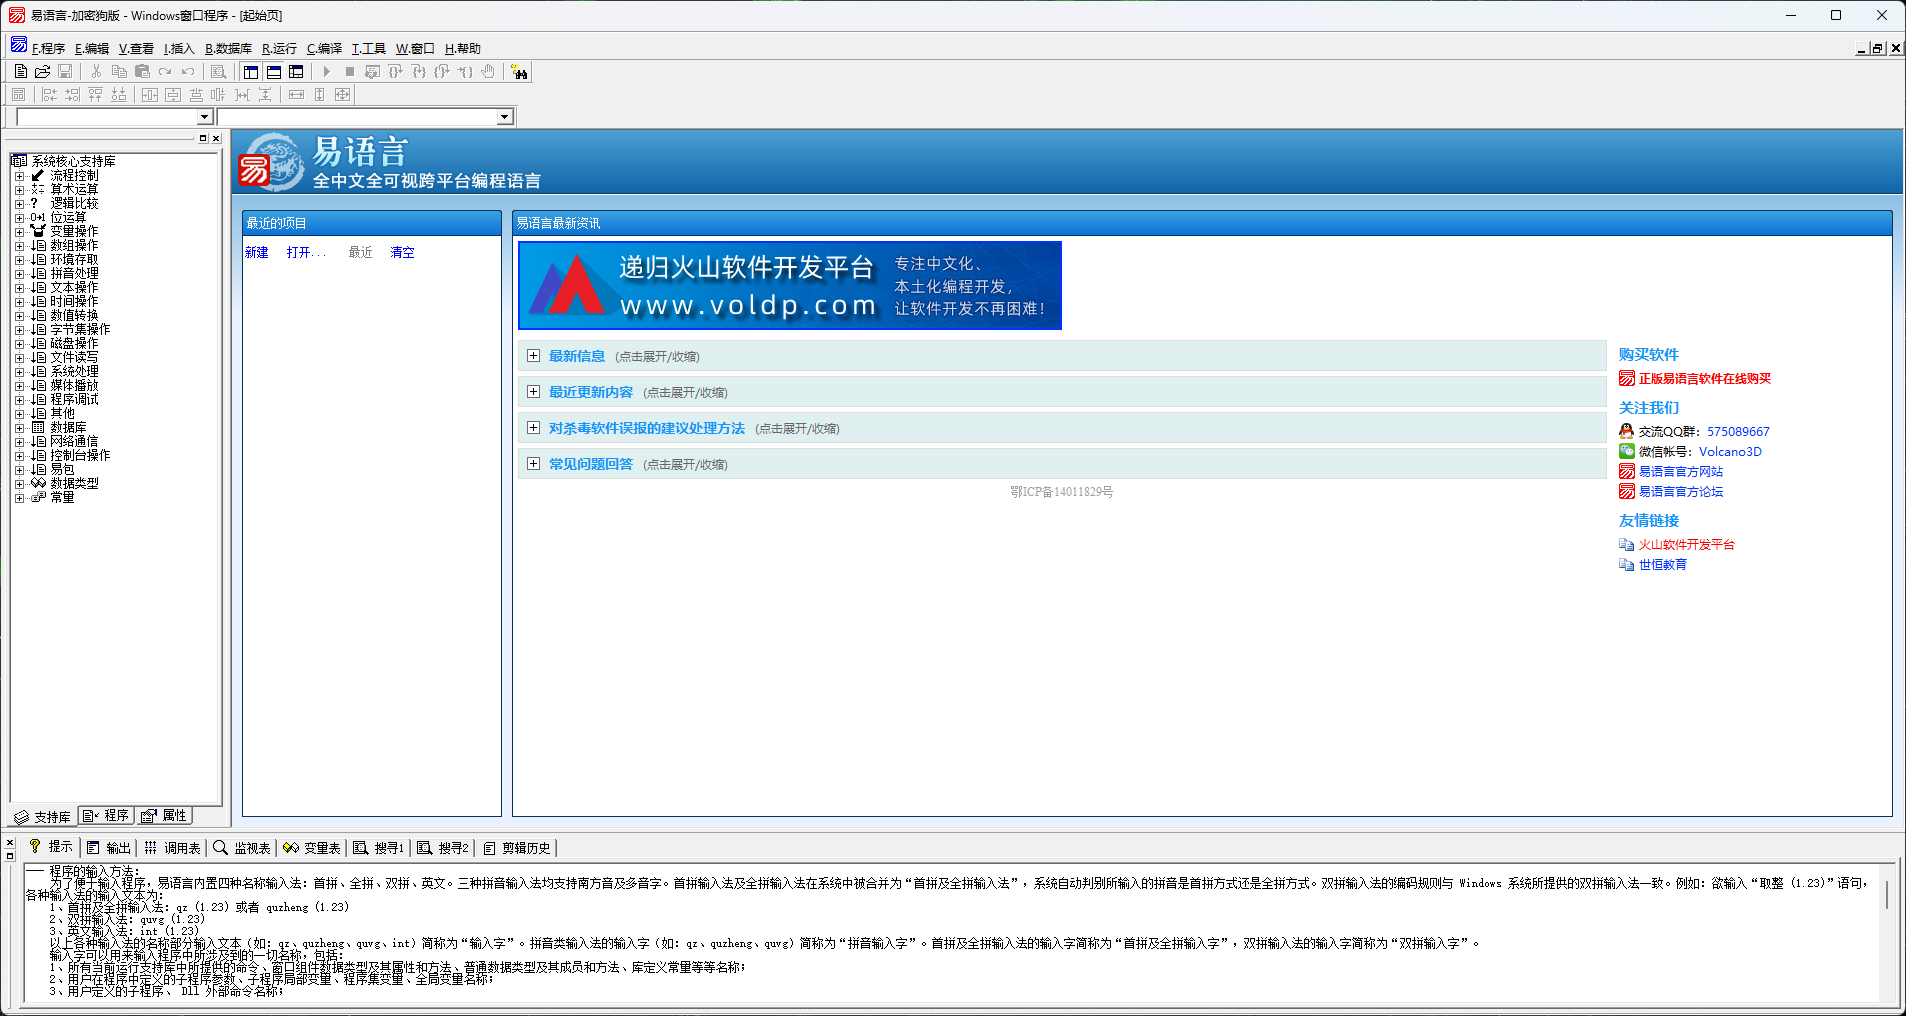Screen dimensions: 1906x1016
Task: Click the Equal horizontal spacing icon
Action: click(x=242, y=95)
